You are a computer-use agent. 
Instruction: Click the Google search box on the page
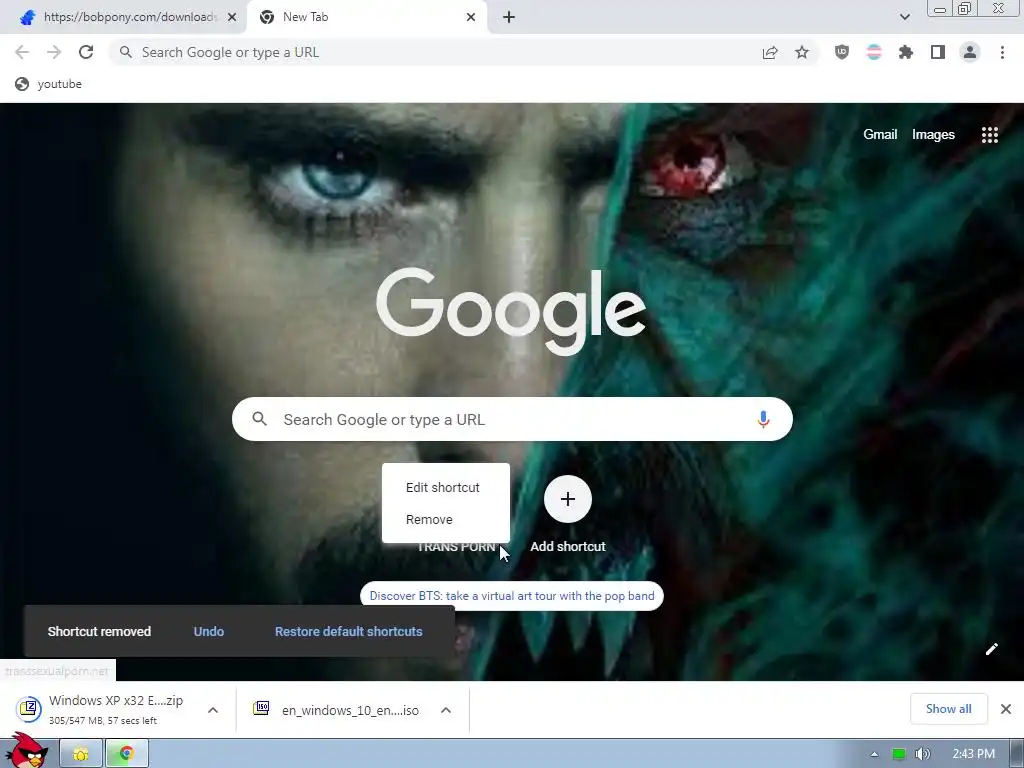point(512,419)
